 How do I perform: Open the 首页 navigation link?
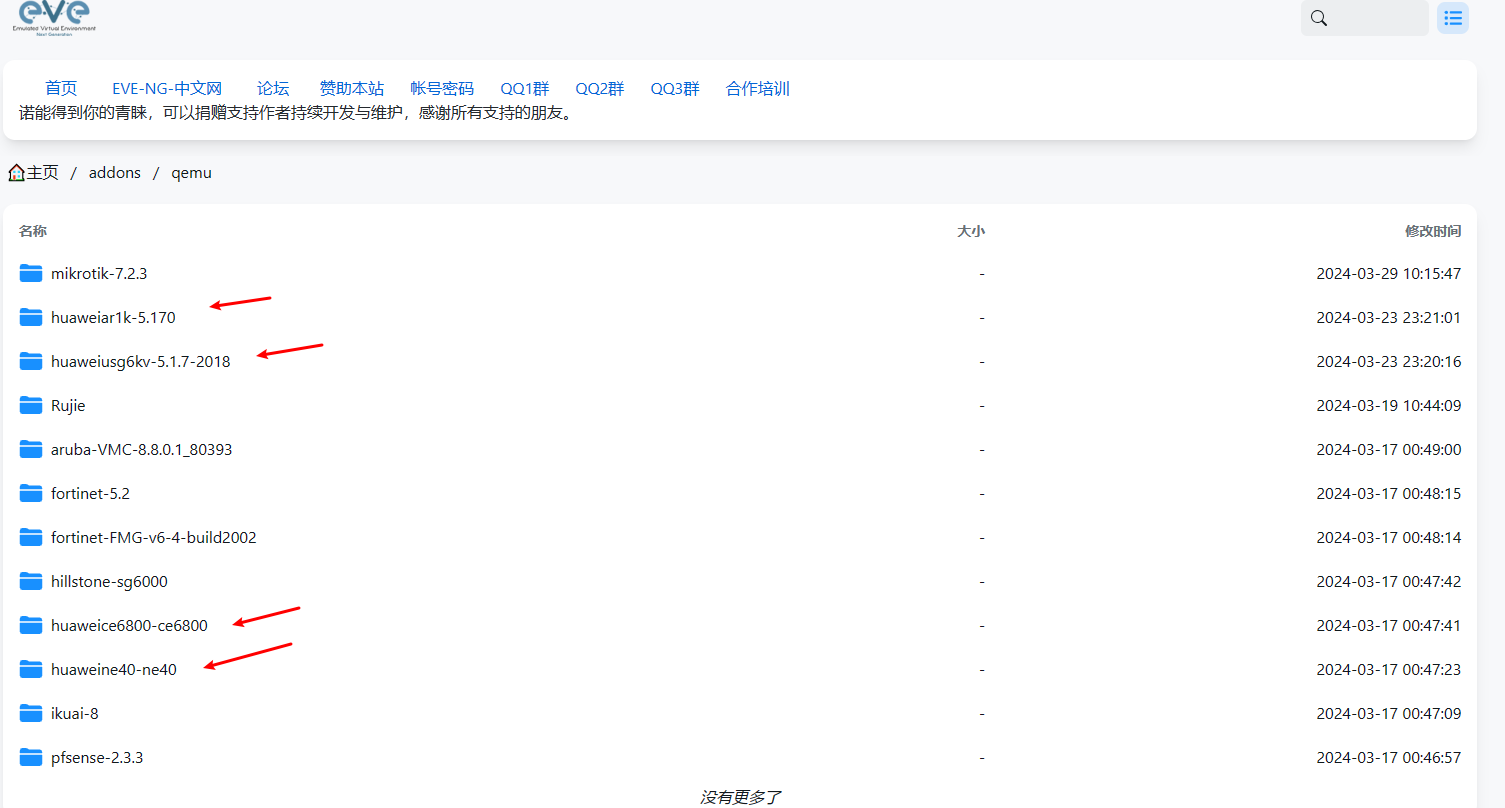coord(61,89)
